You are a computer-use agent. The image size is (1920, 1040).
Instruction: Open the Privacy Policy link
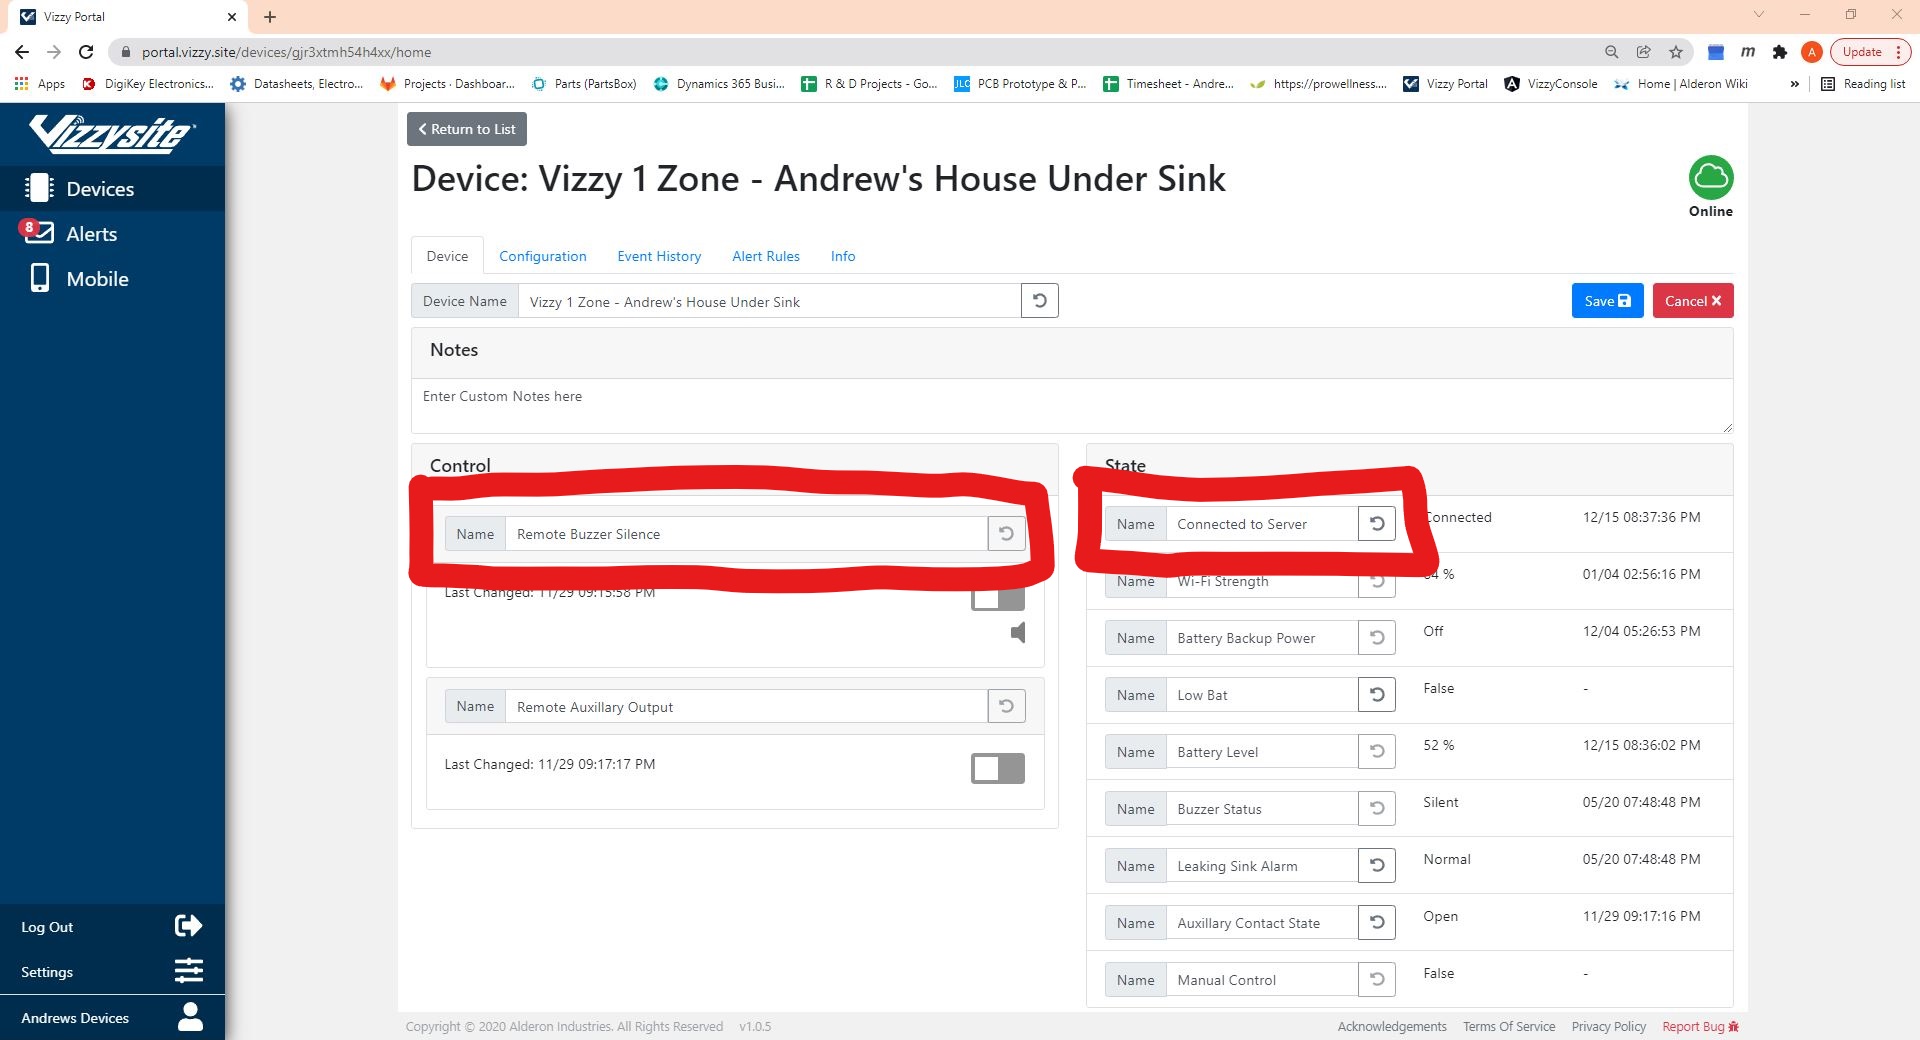pyautogui.click(x=1608, y=1026)
